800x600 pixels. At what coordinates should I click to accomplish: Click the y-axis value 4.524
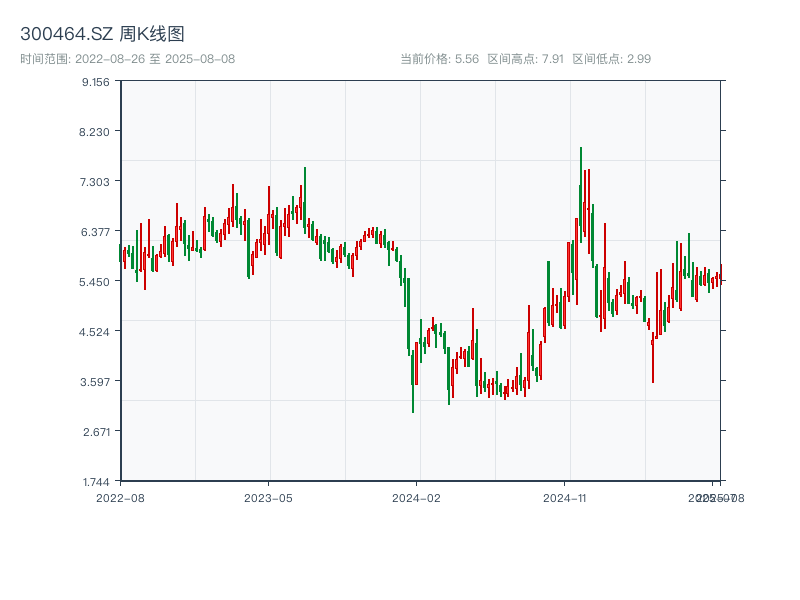point(94,332)
